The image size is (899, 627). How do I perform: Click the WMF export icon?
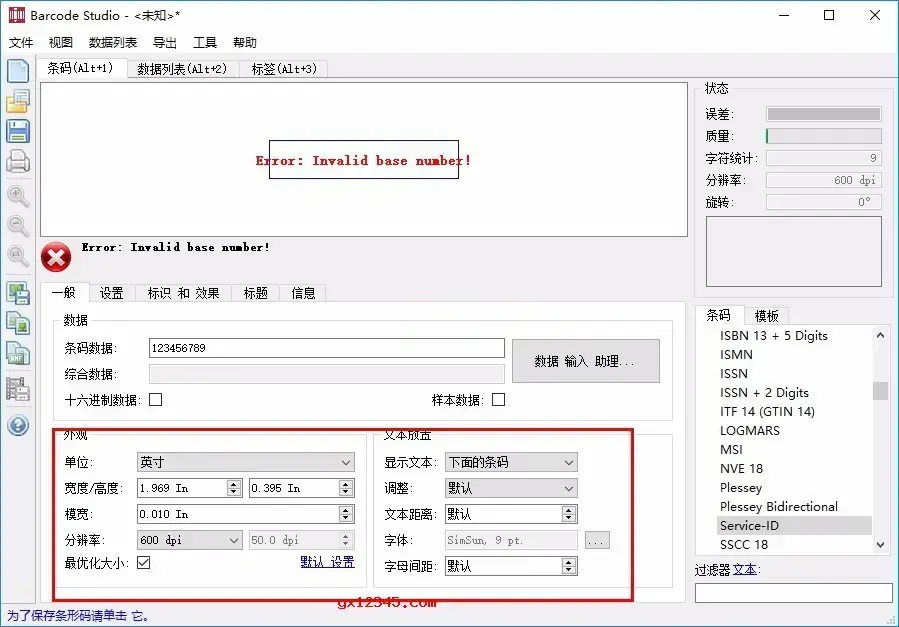tap(18, 354)
